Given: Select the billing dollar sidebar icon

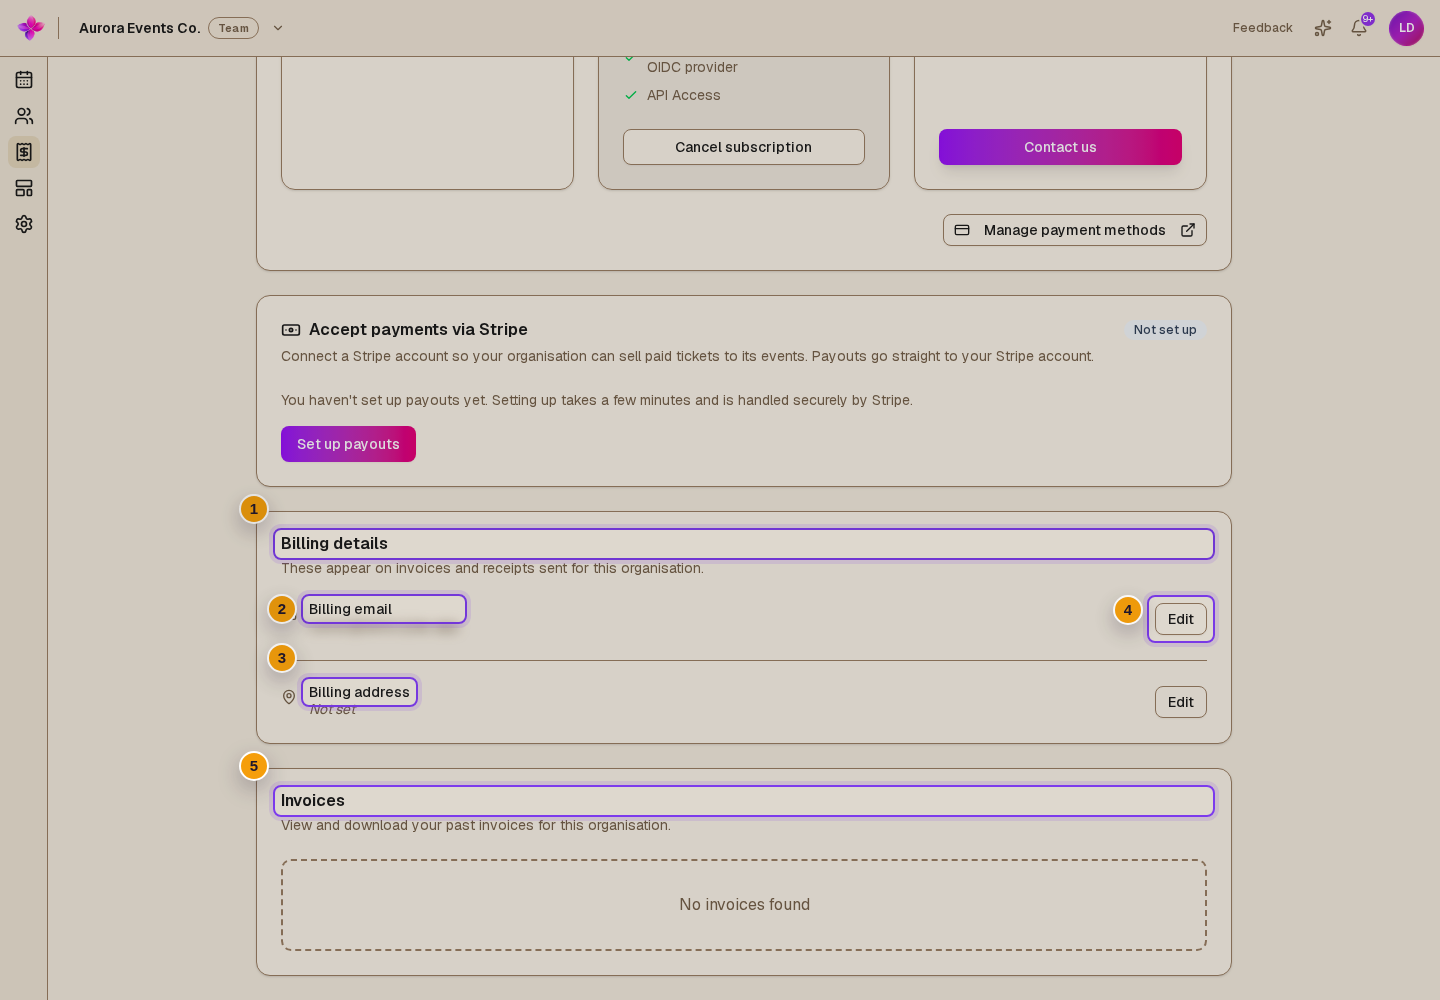Looking at the screenshot, I should pyautogui.click(x=24, y=152).
